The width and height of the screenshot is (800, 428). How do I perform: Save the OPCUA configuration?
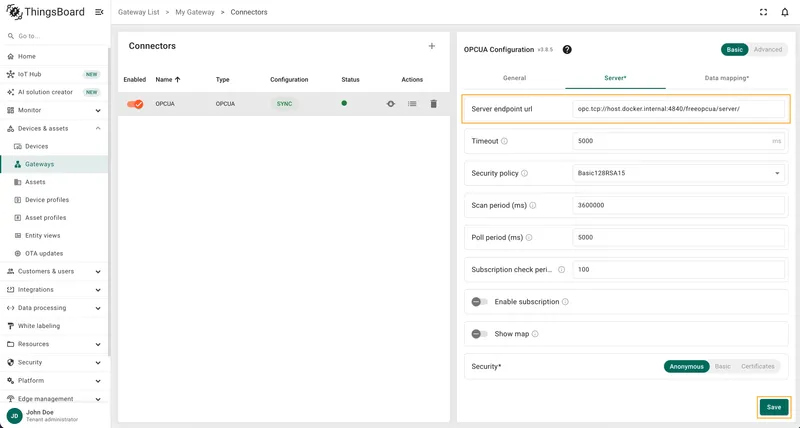click(774, 407)
